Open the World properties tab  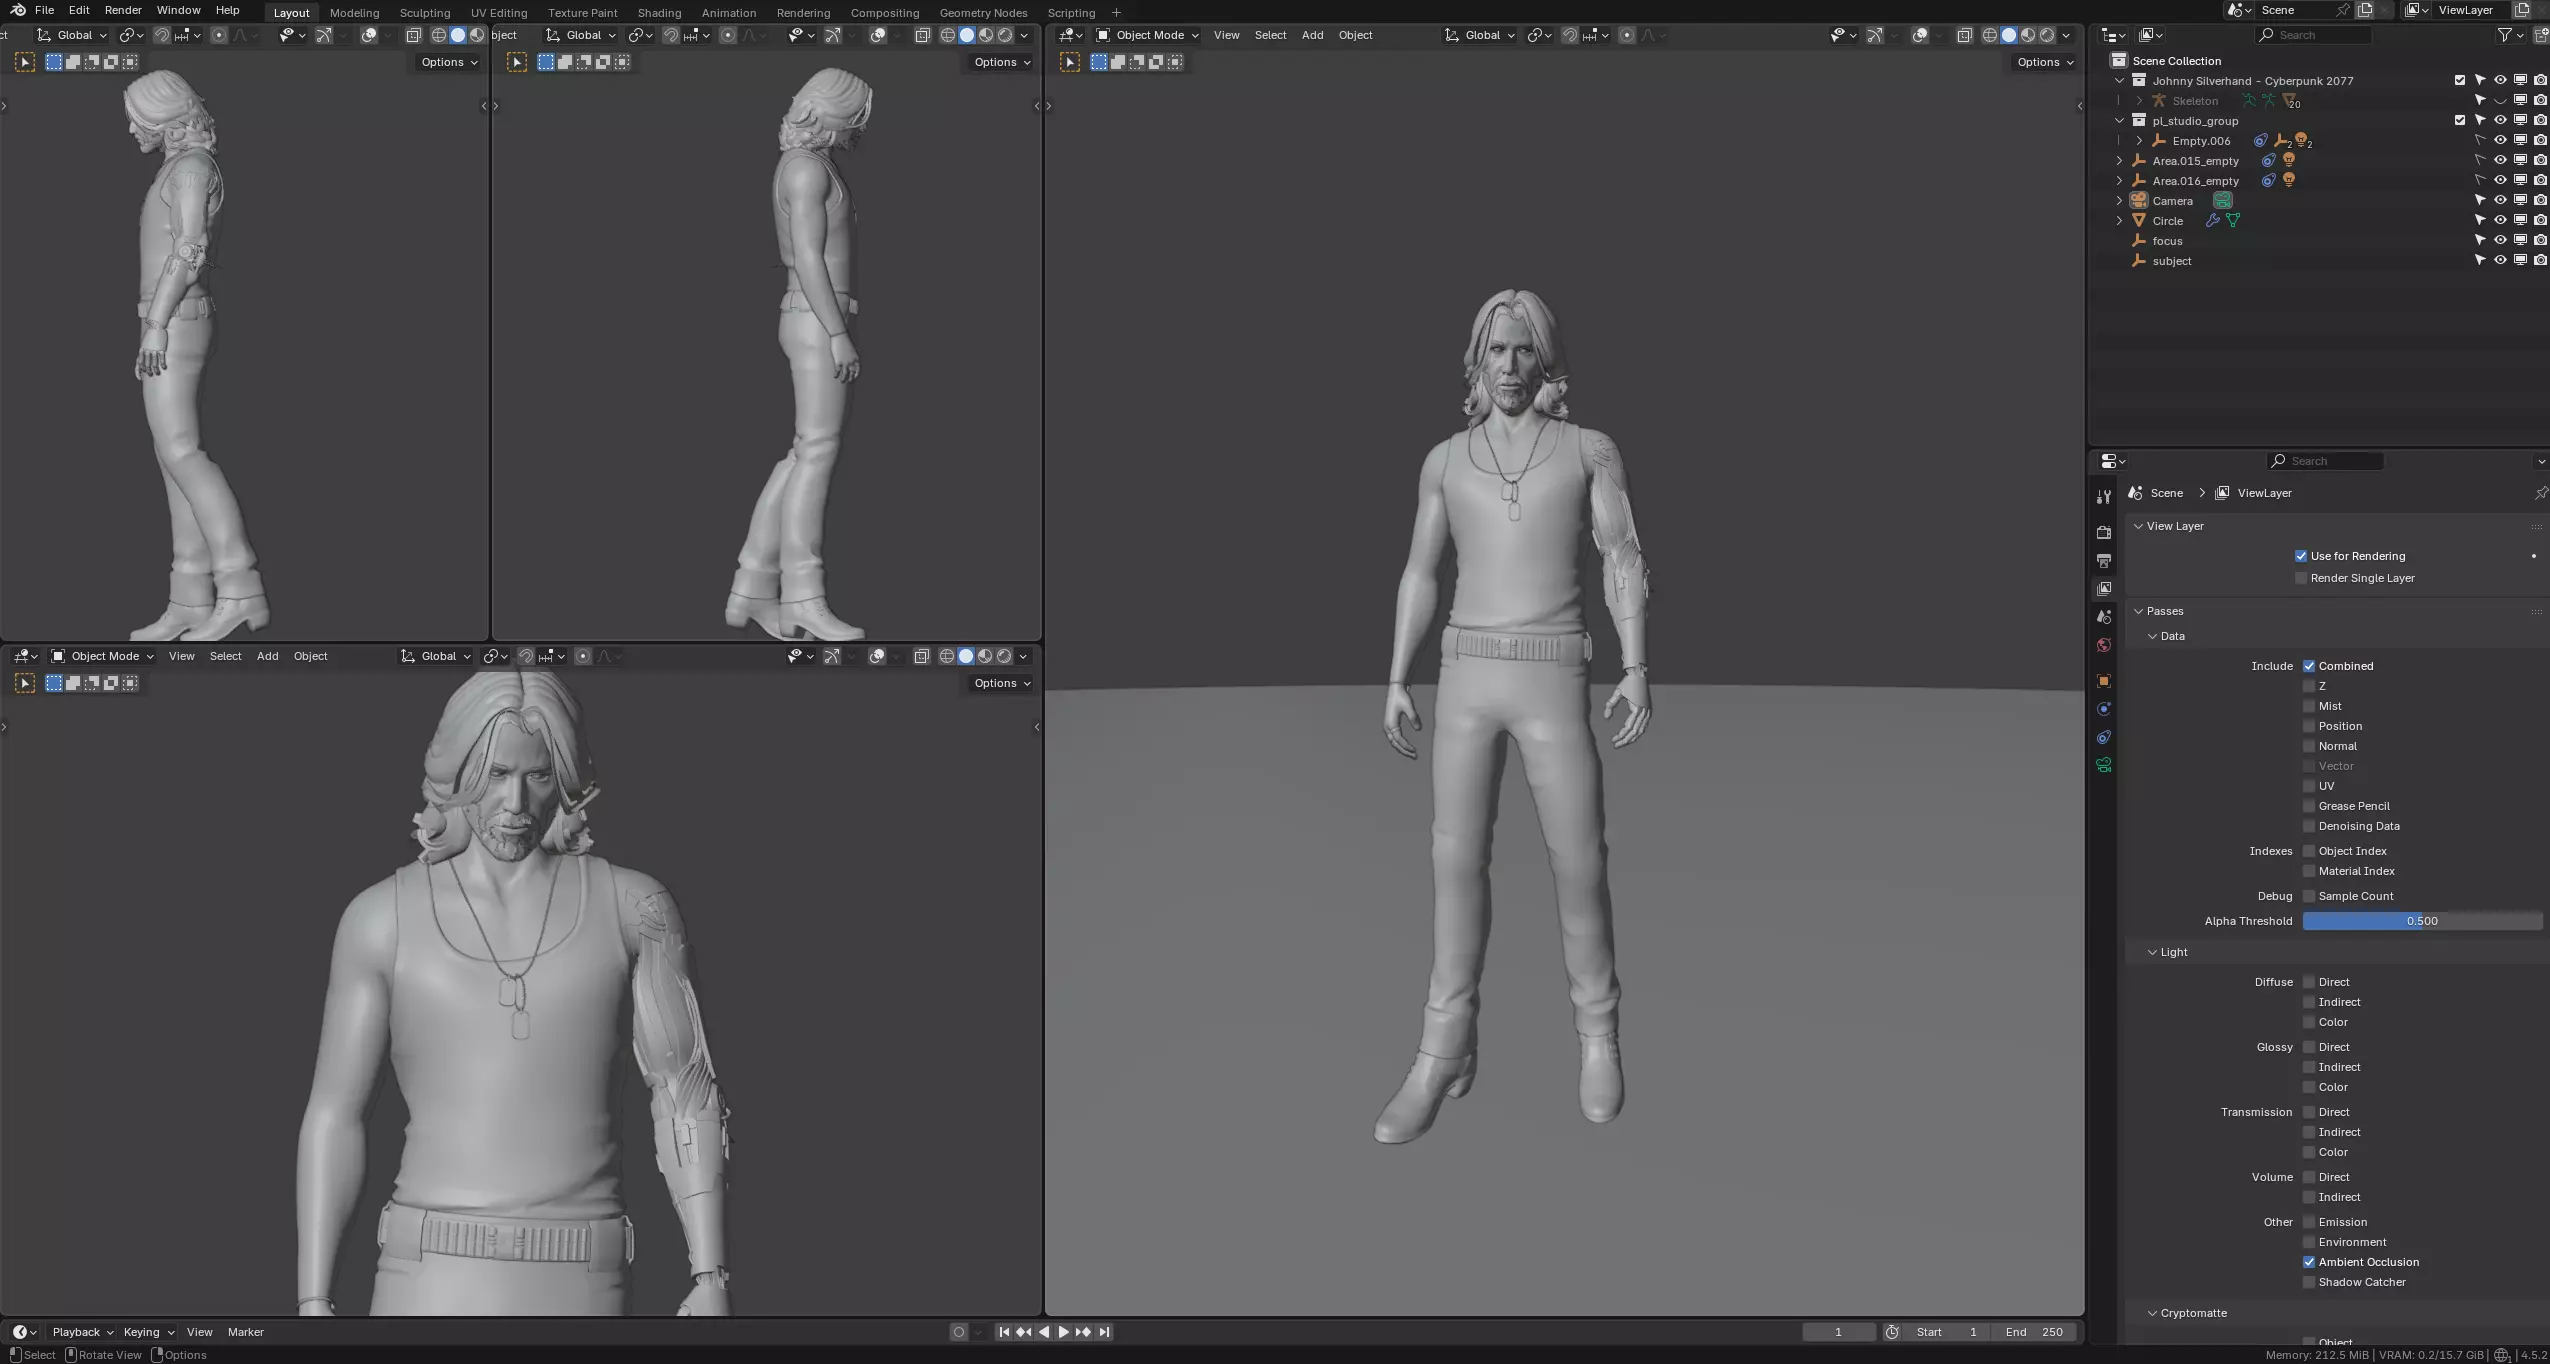pos(2104,645)
